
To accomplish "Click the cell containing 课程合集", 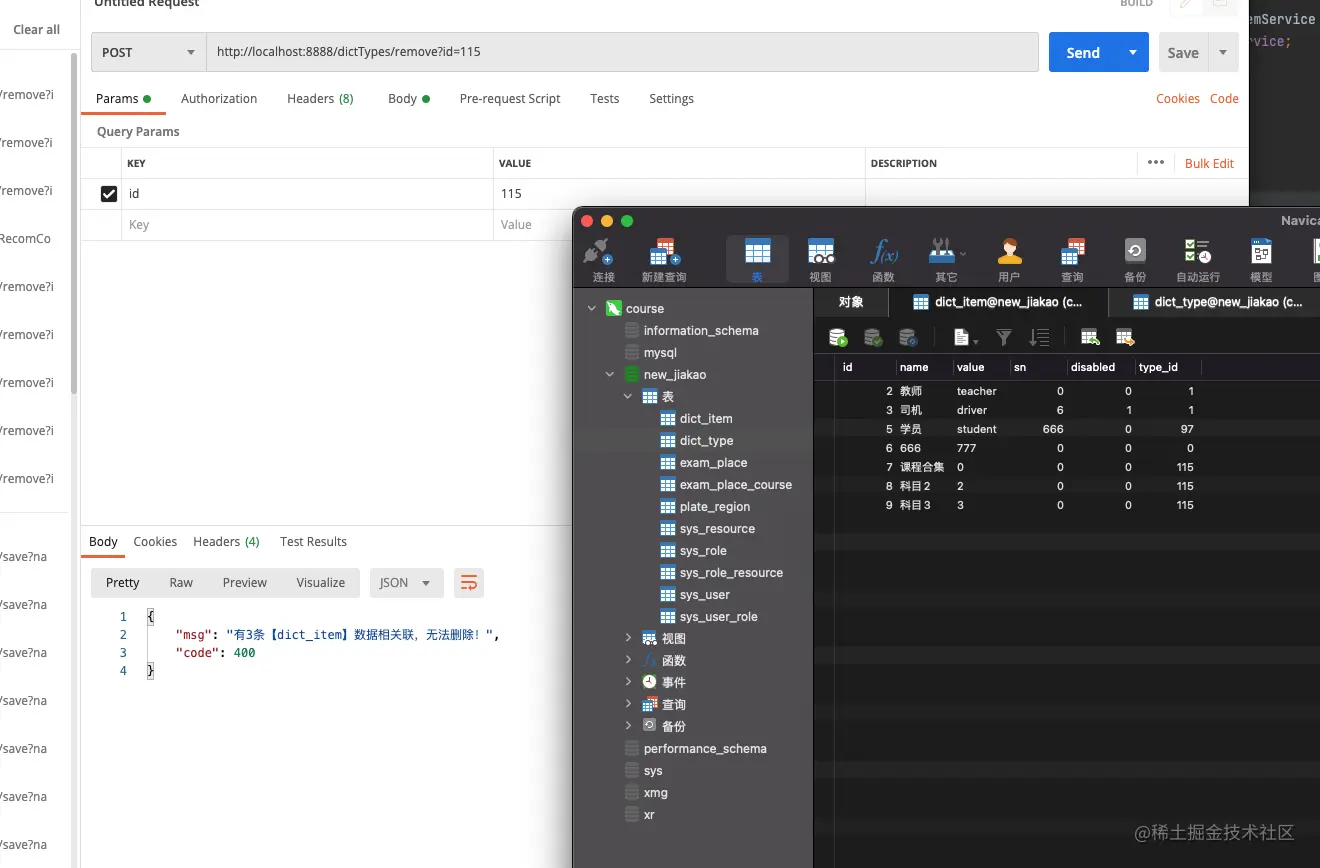I will [922, 467].
